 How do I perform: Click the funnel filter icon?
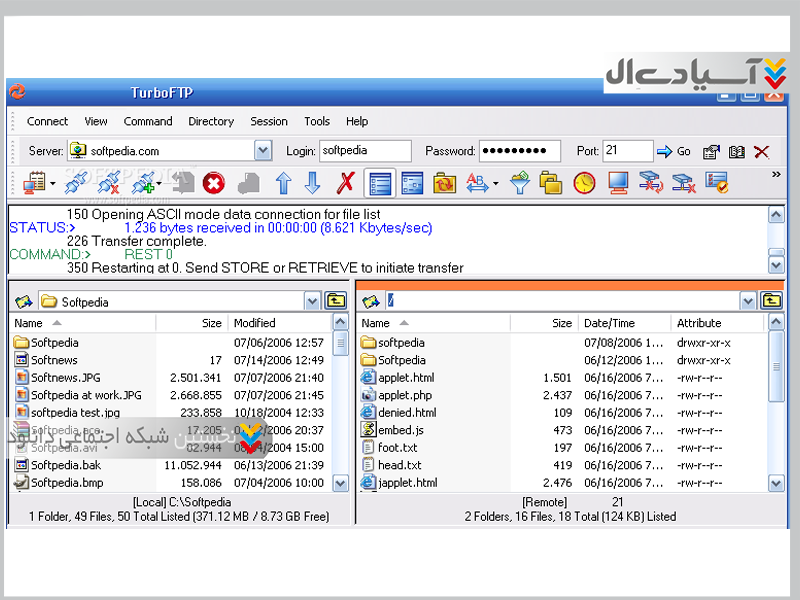pyautogui.click(x=519, y=183)
